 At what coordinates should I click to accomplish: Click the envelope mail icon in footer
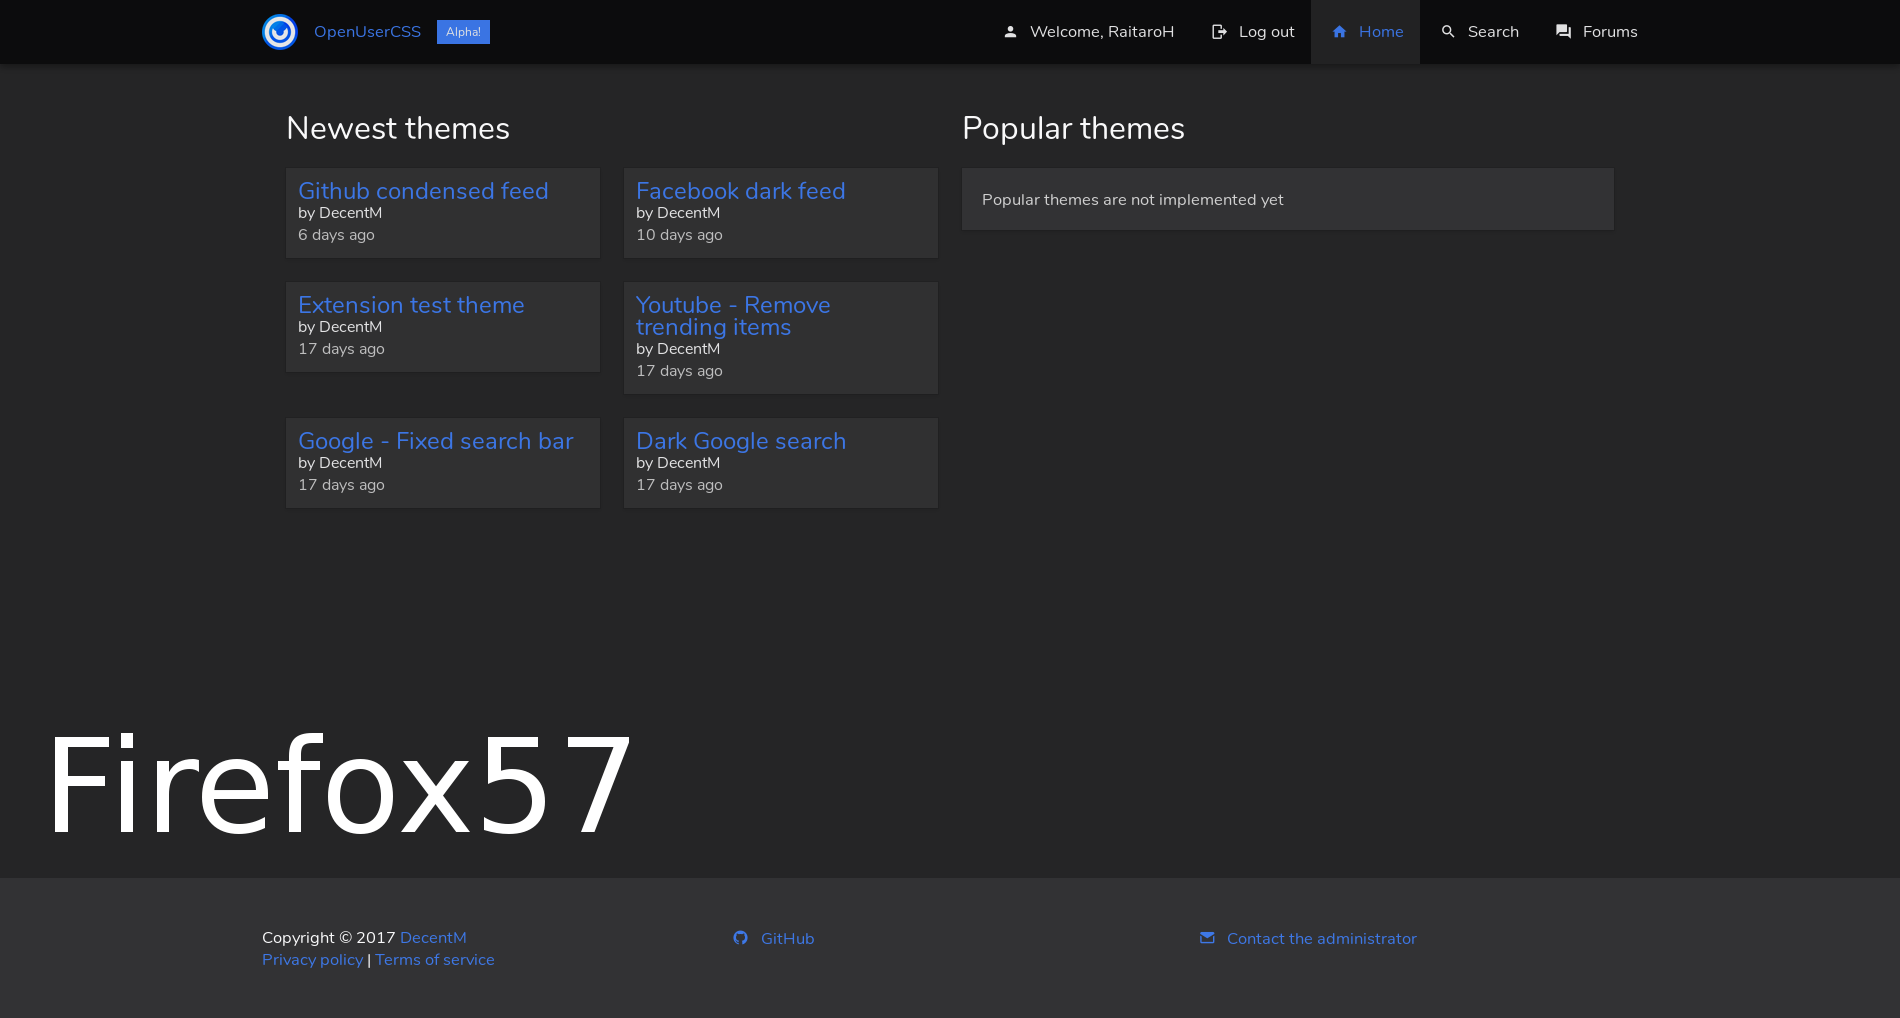click(x=1207, y=938)
